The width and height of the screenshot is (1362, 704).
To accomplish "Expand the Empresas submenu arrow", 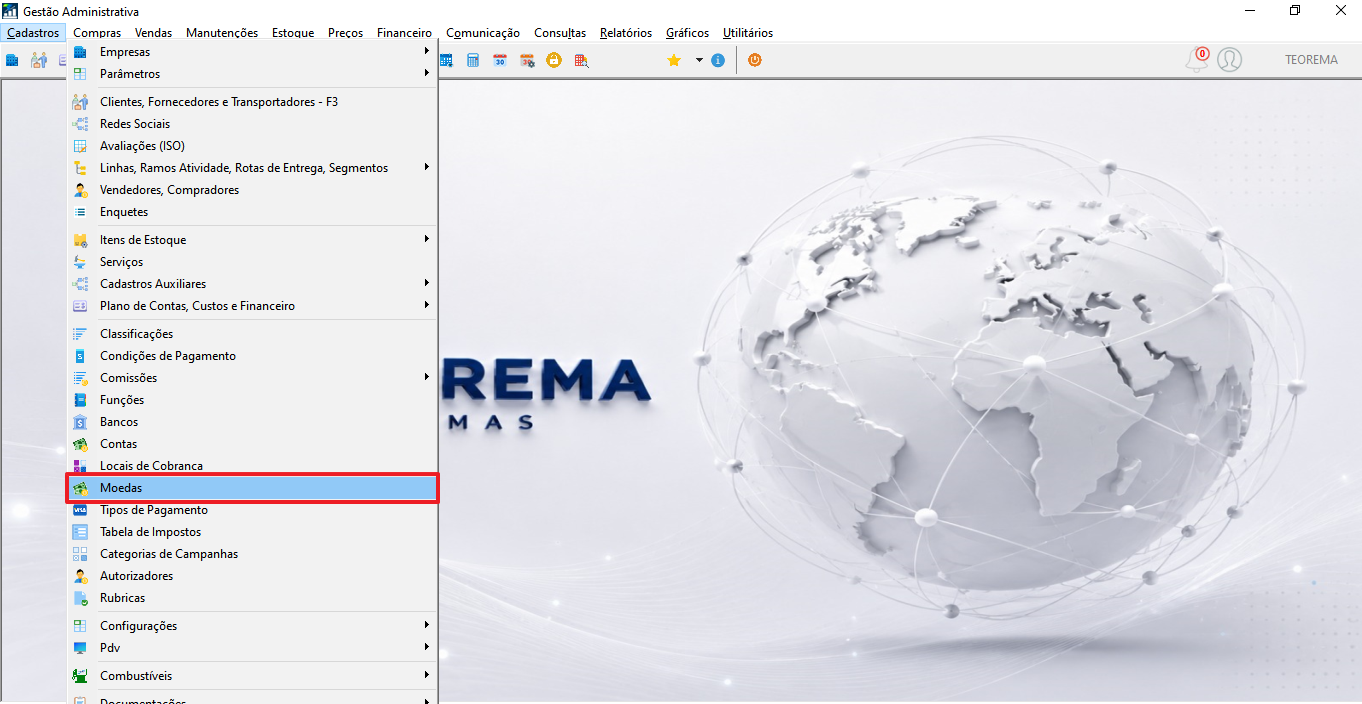I will click(x=426, y=51).
